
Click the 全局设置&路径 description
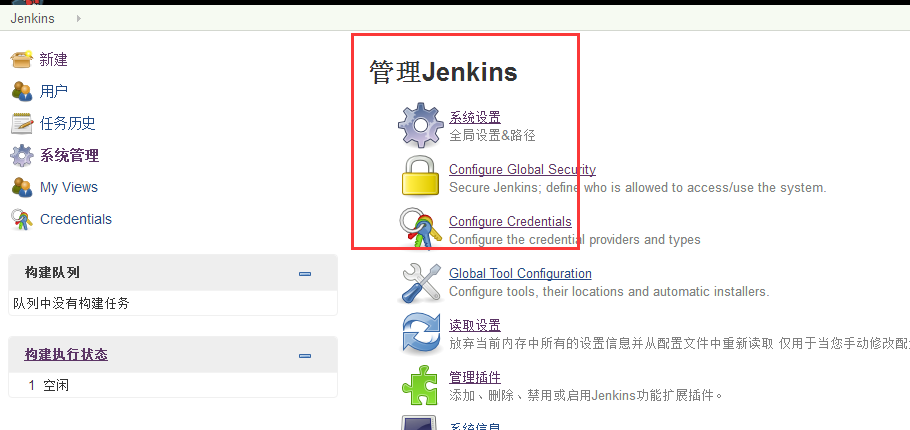coord(492,136)
